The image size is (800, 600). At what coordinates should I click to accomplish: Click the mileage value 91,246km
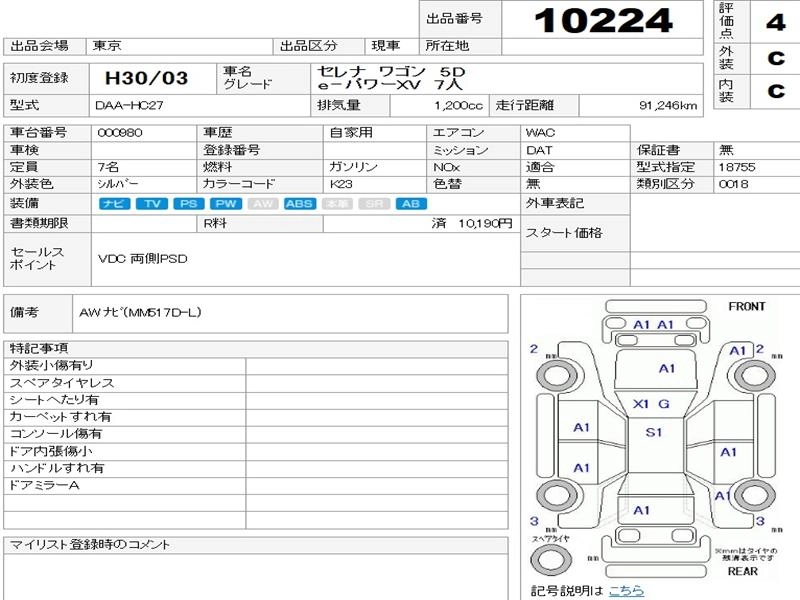point(668,106)
